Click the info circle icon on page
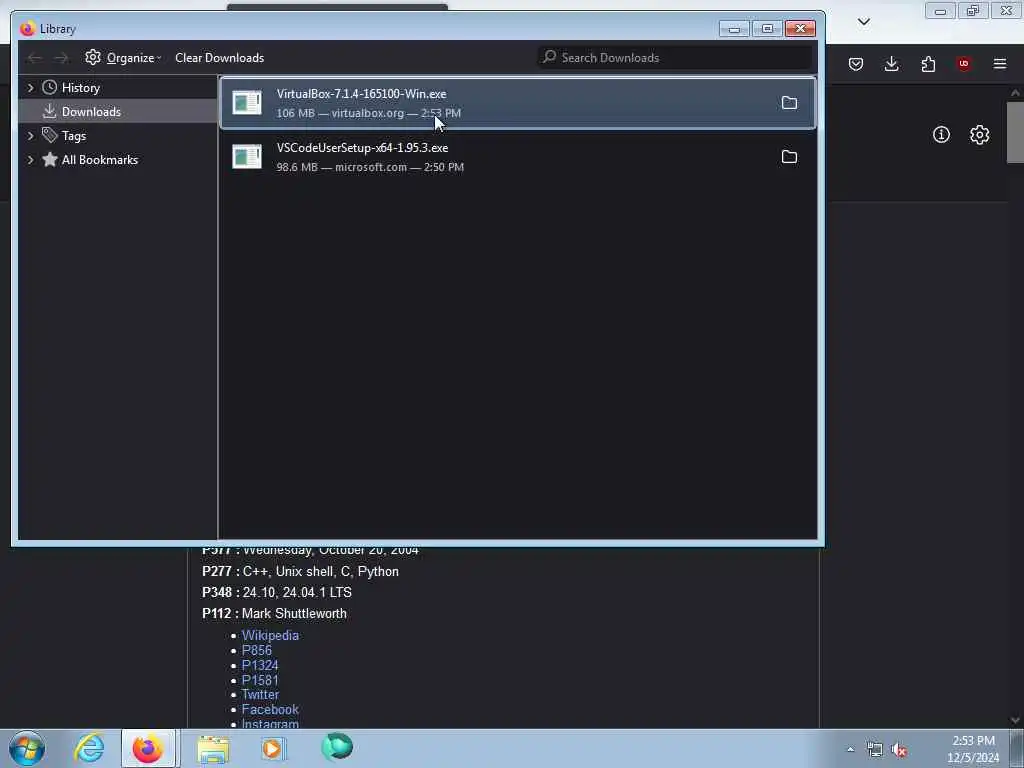This screenshot has width=1024, height=768. pyautogui.click(x=941, y=135)
